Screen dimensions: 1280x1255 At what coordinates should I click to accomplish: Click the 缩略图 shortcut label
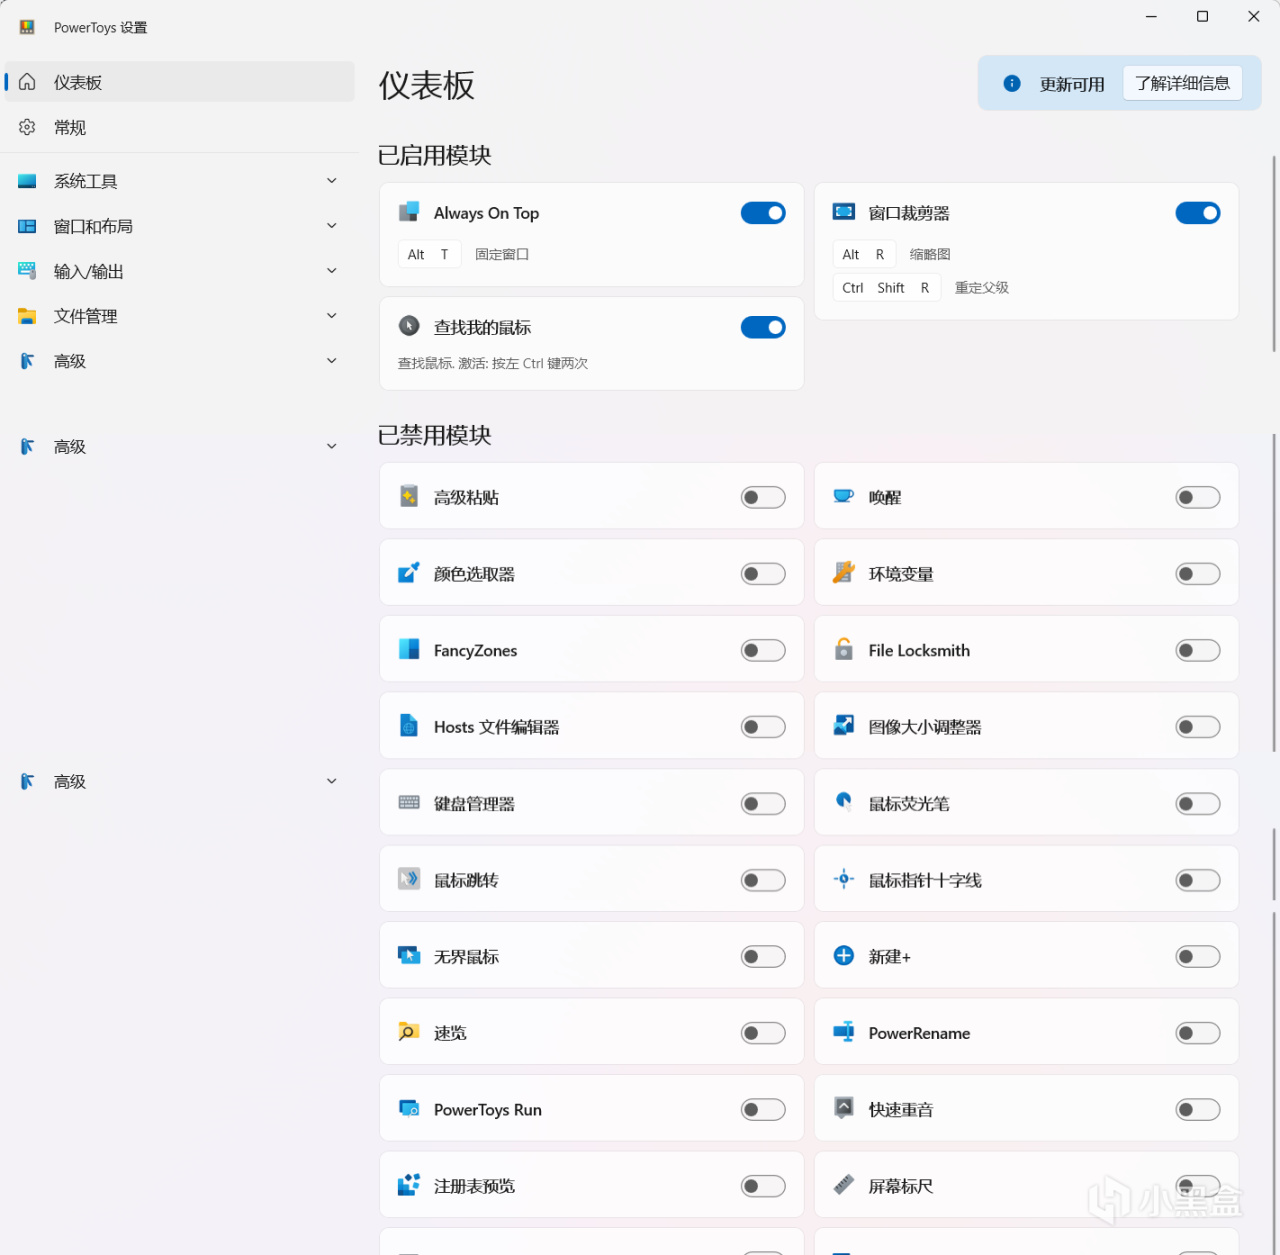coord(930,254)
